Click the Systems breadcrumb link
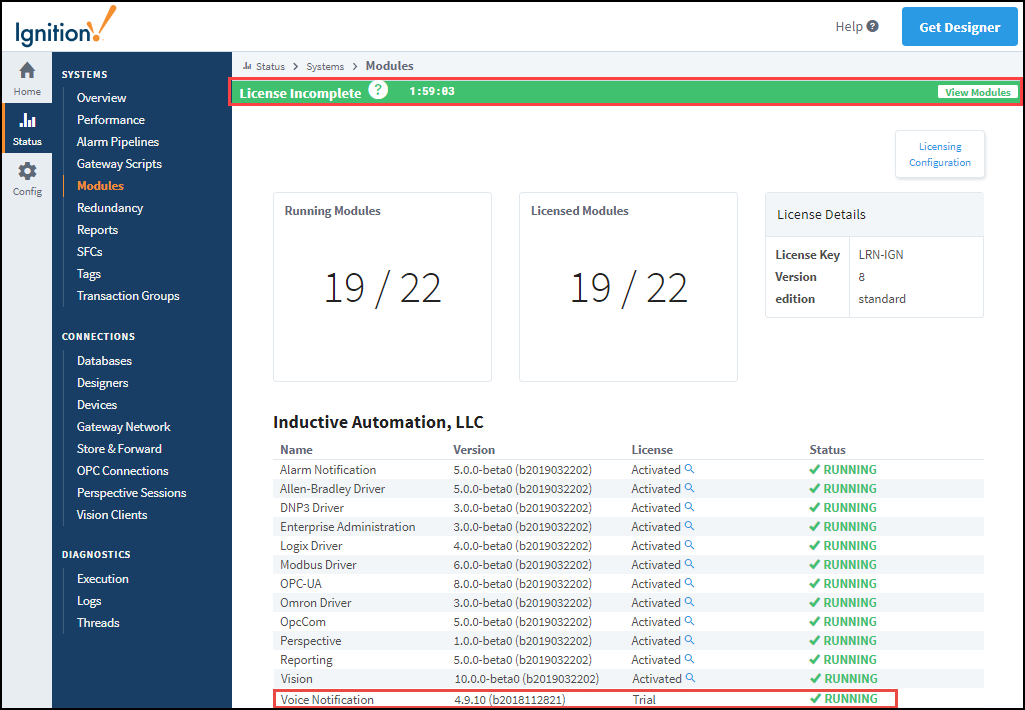1025x710 pixels. point(325,66)
